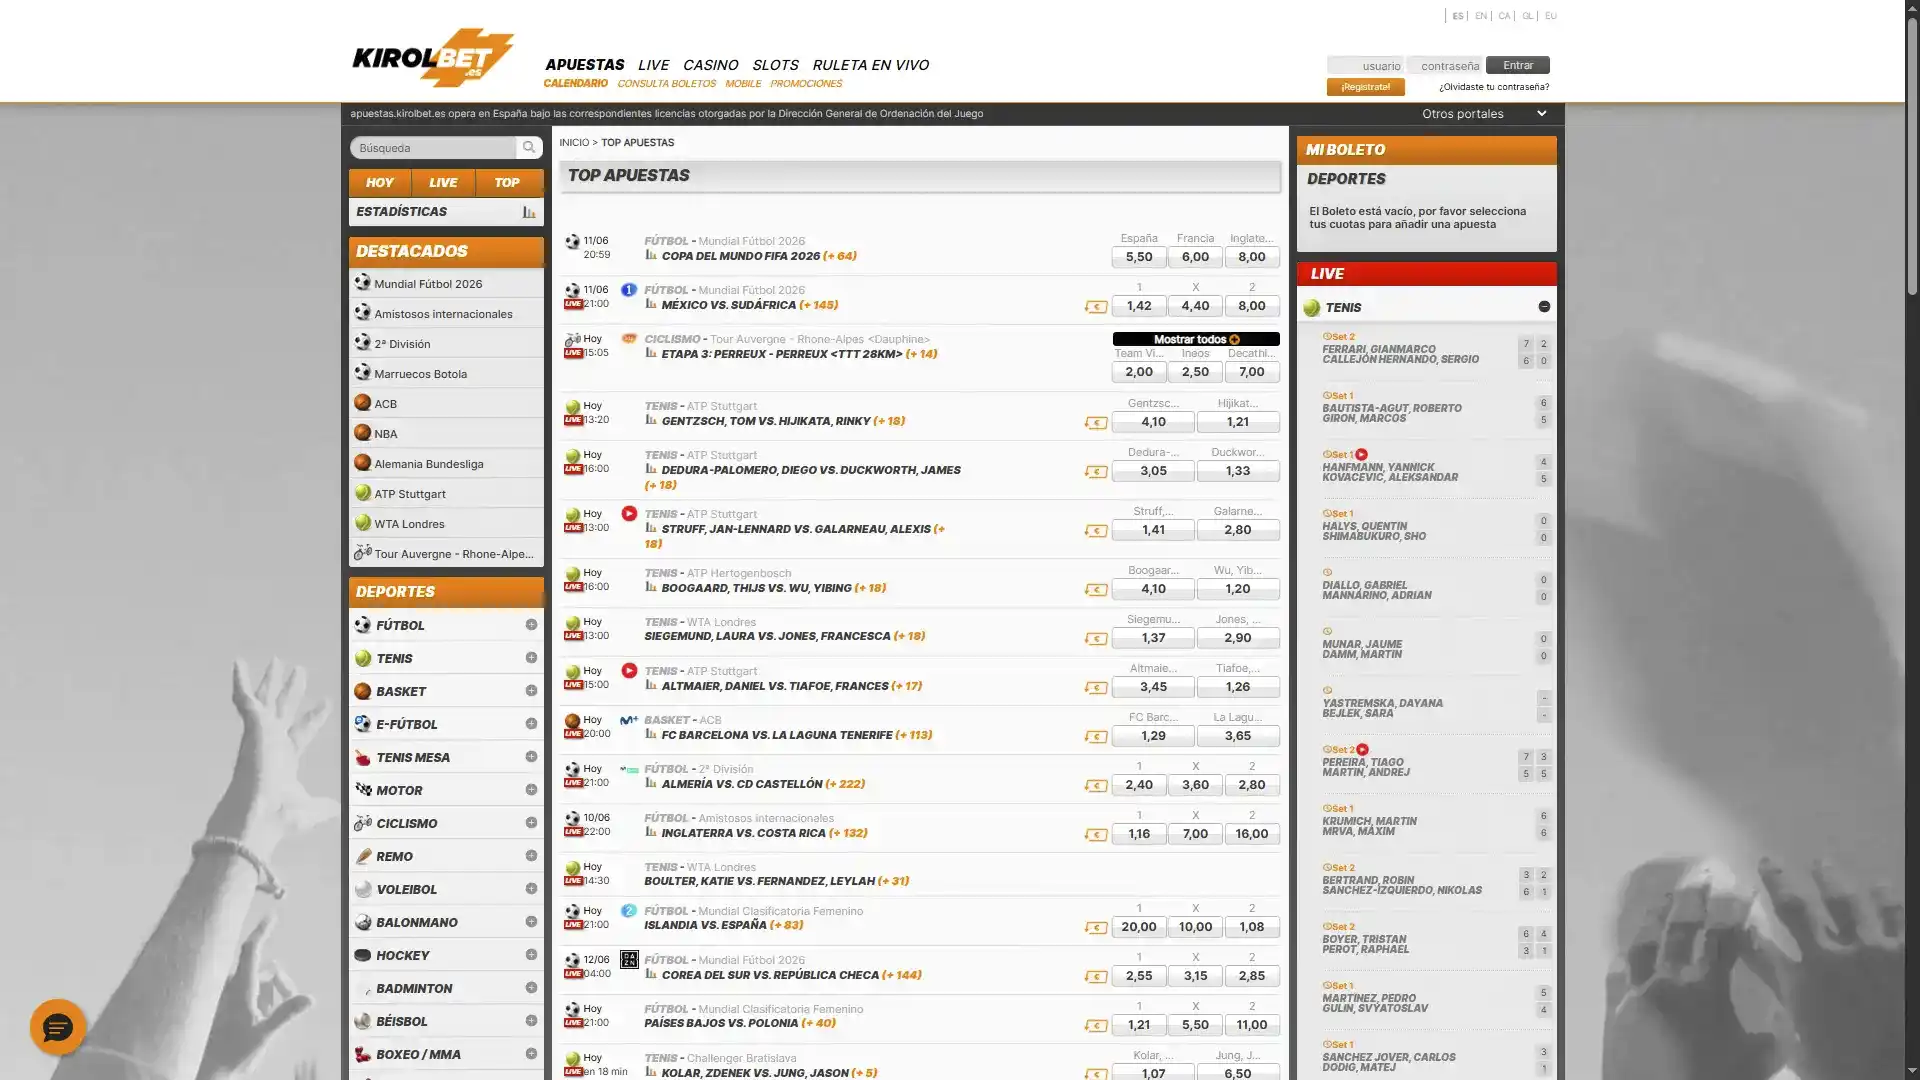The width and height of the screenshot is (1920, 1080).
Task: Open stats icon for Etapa 3 Perreux
Action: pos(651,353)
